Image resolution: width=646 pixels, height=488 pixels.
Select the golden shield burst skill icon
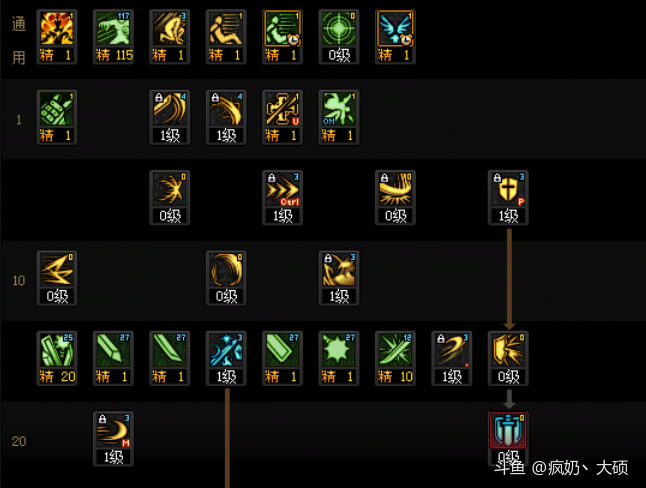(x=508, y=350)
